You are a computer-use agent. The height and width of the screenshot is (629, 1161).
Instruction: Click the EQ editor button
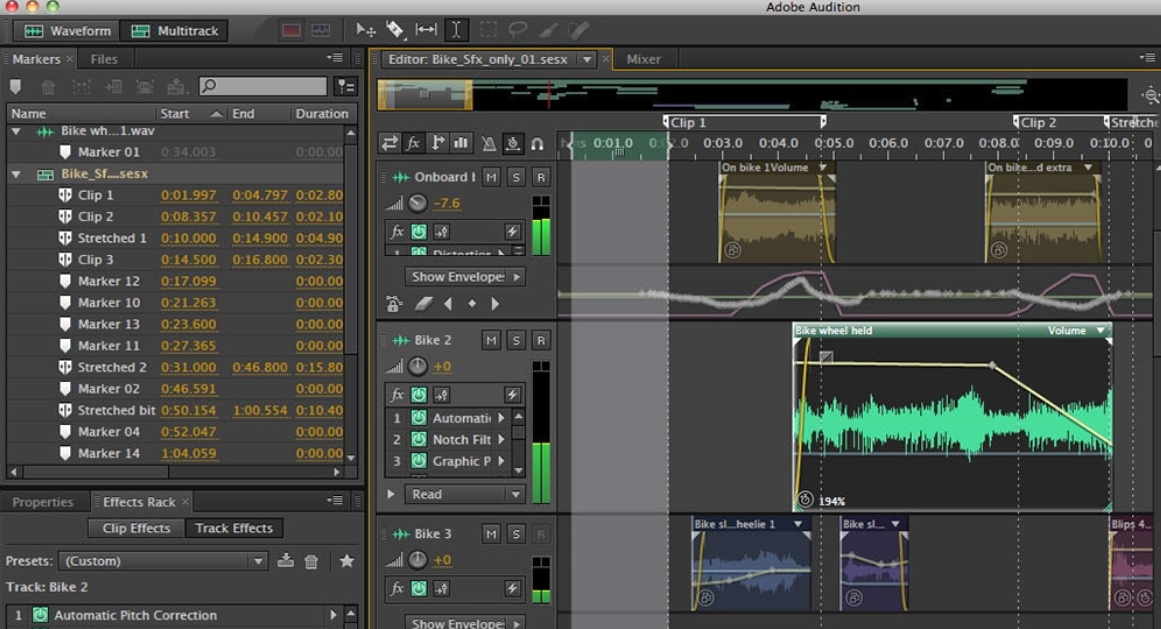click(461, 143)
